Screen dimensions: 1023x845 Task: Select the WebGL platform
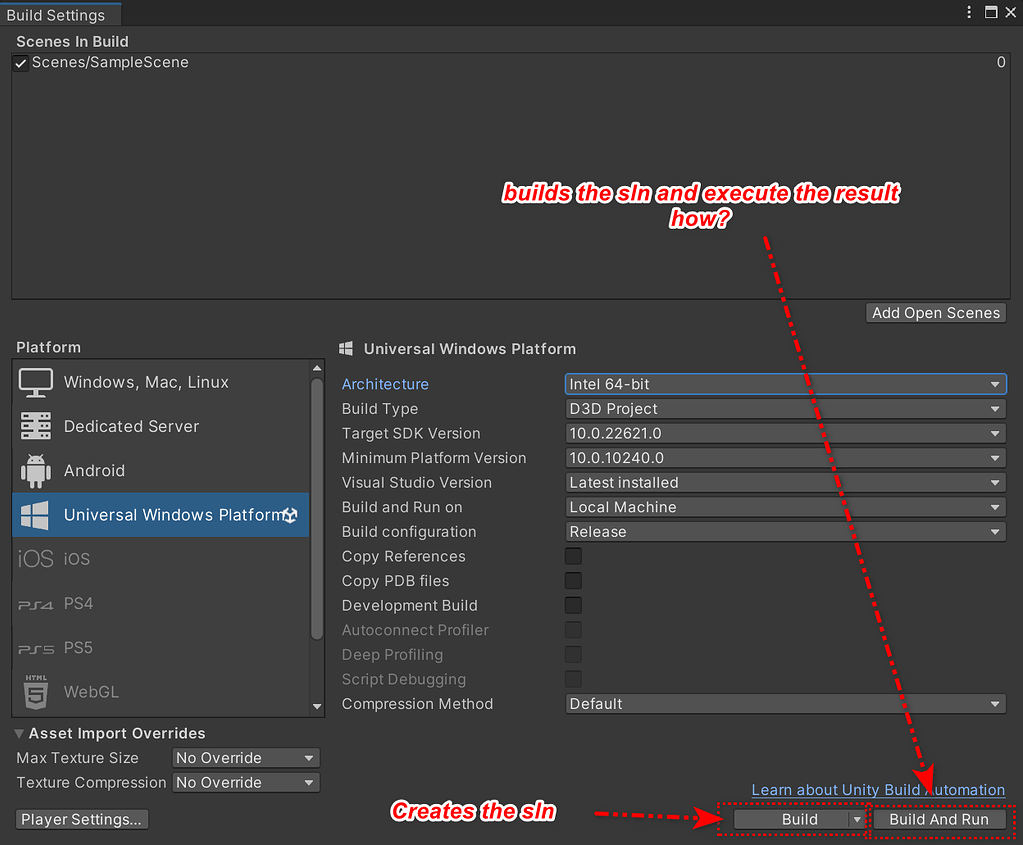coord(93,691)
